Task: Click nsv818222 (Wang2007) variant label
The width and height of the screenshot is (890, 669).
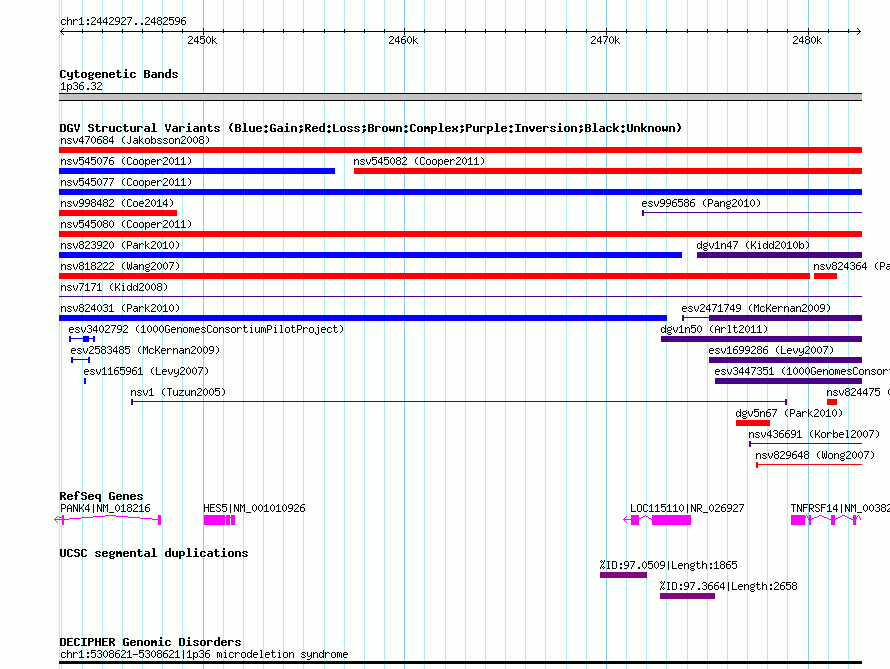Action: 120,266
